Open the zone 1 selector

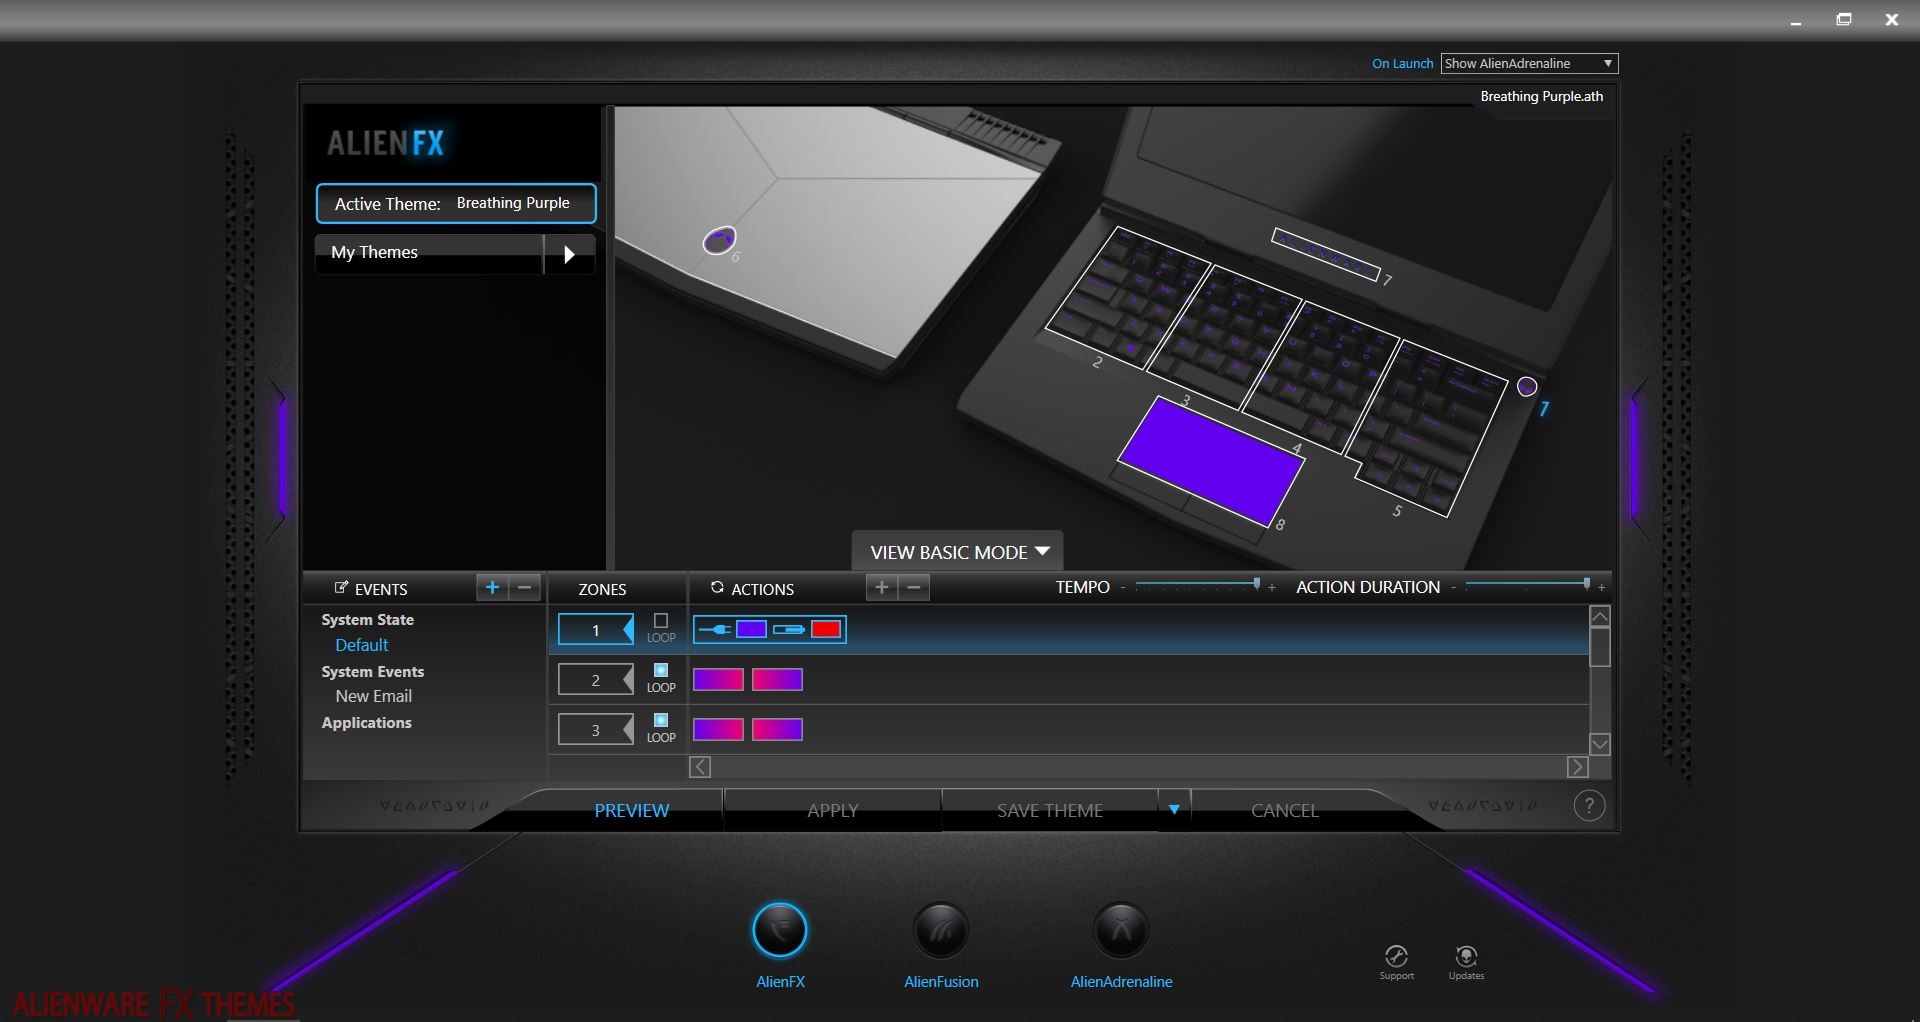tap(596, 630)
